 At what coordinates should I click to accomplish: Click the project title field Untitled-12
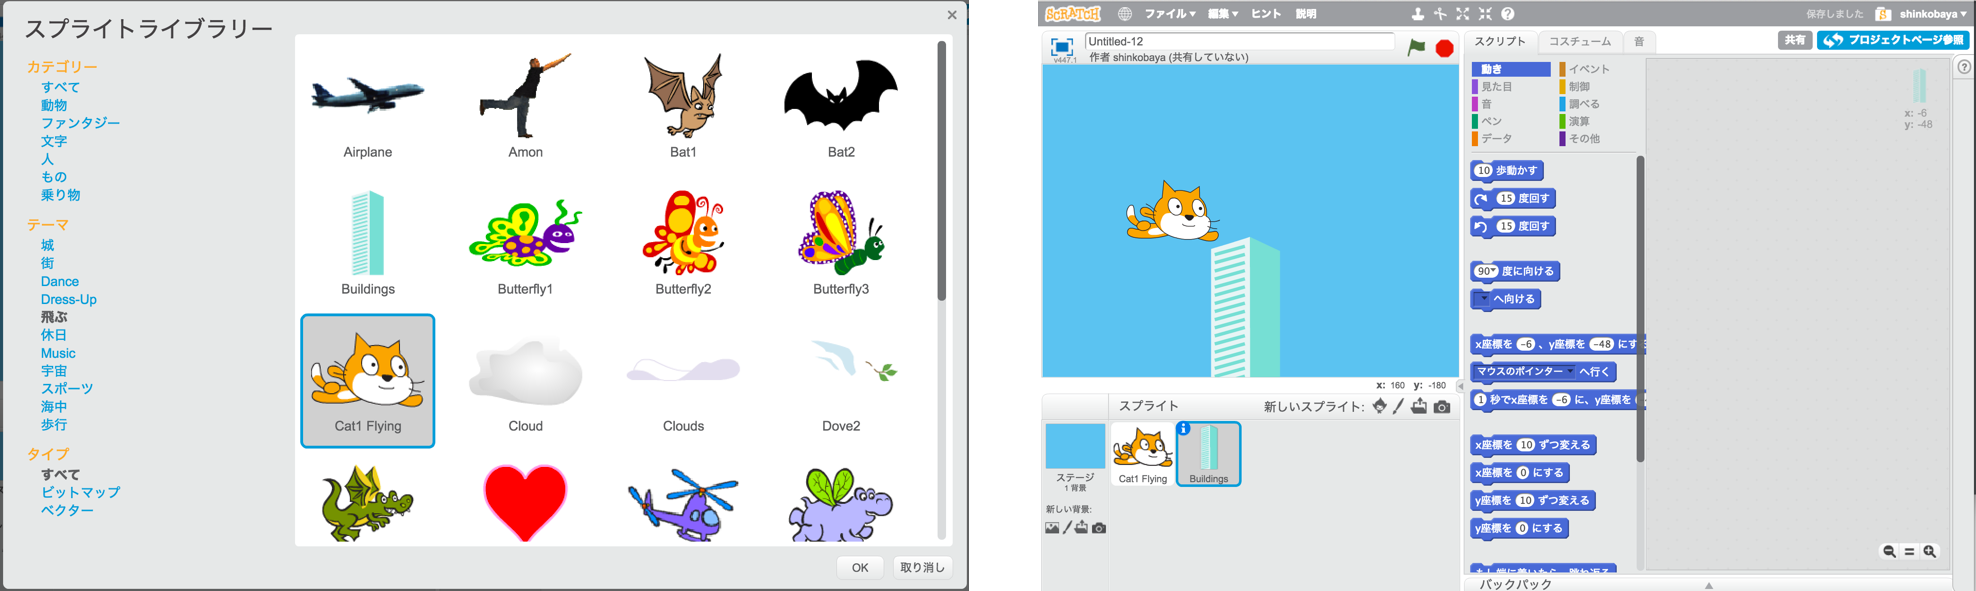[1240, 41]
